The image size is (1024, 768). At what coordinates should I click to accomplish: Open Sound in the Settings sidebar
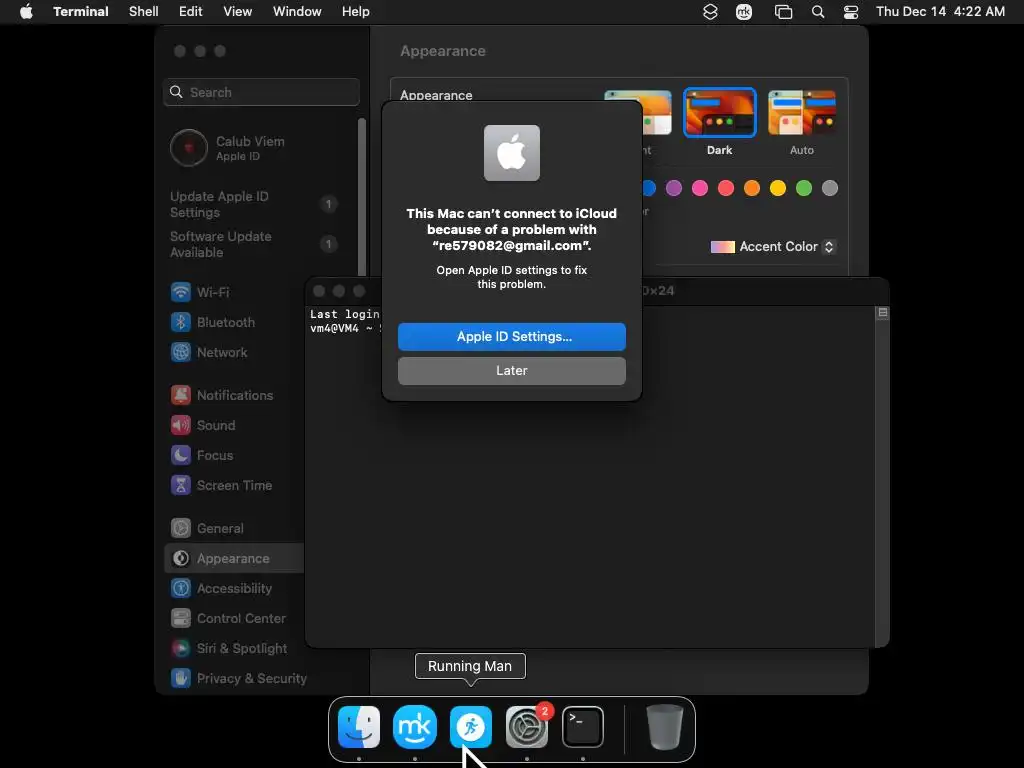click(233, 425)
